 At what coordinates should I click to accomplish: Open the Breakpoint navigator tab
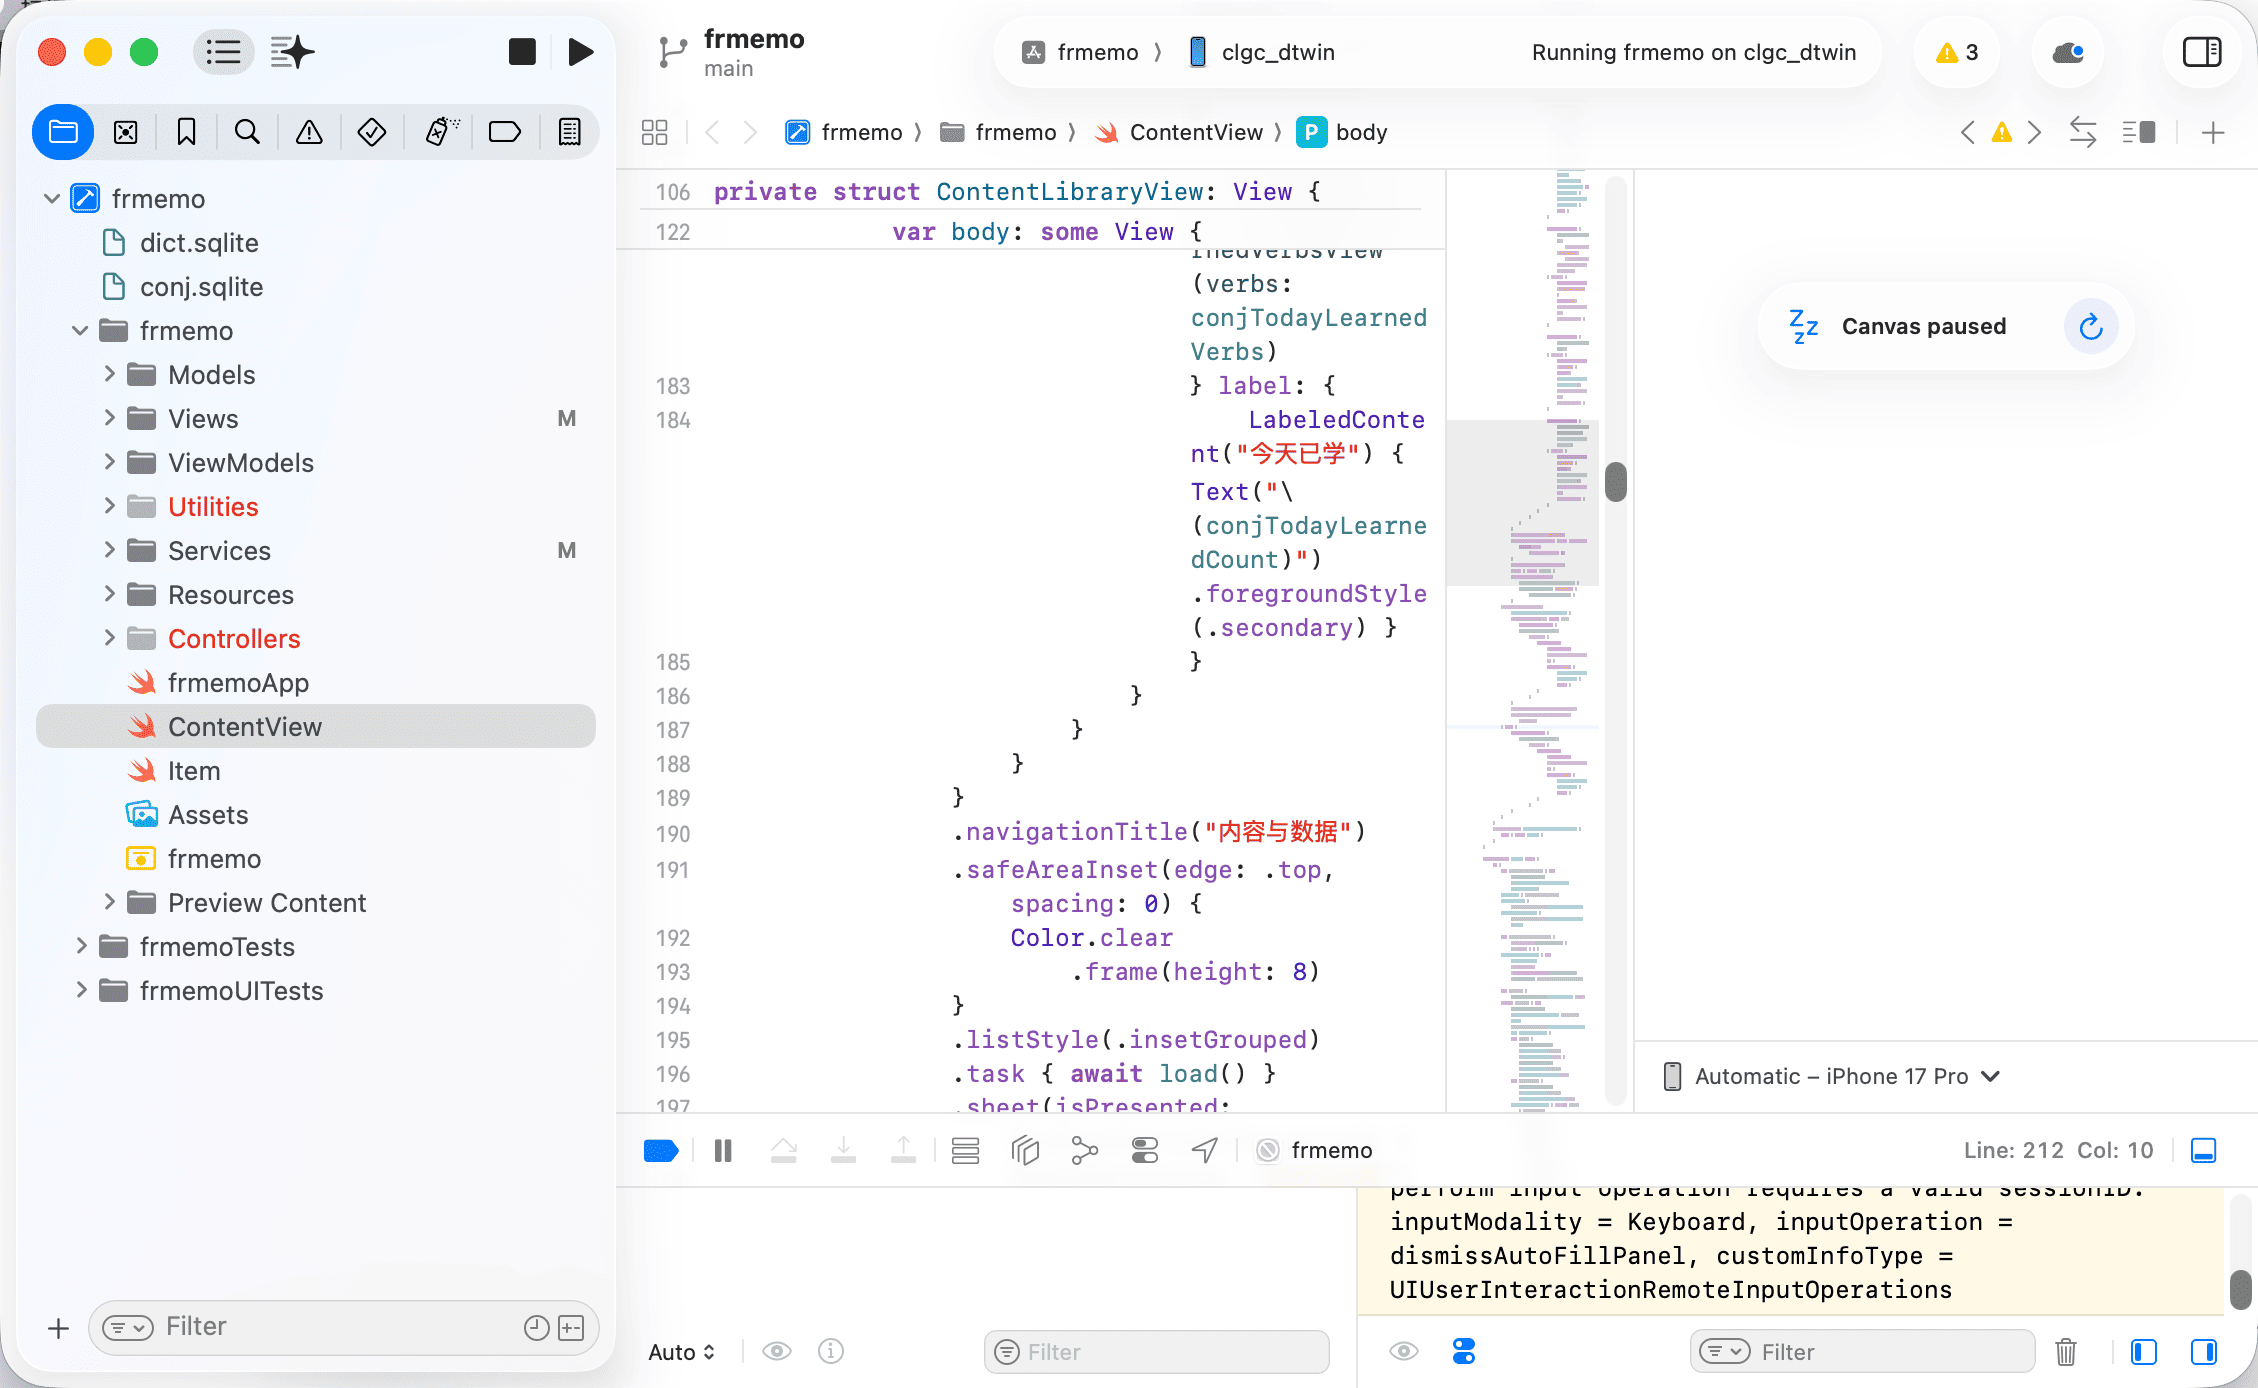(505, 132)
